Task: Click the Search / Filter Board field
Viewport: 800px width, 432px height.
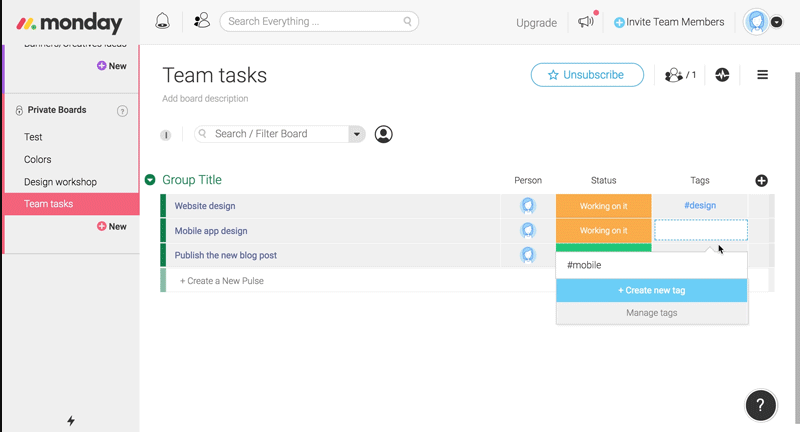Action: coord(271,134)
